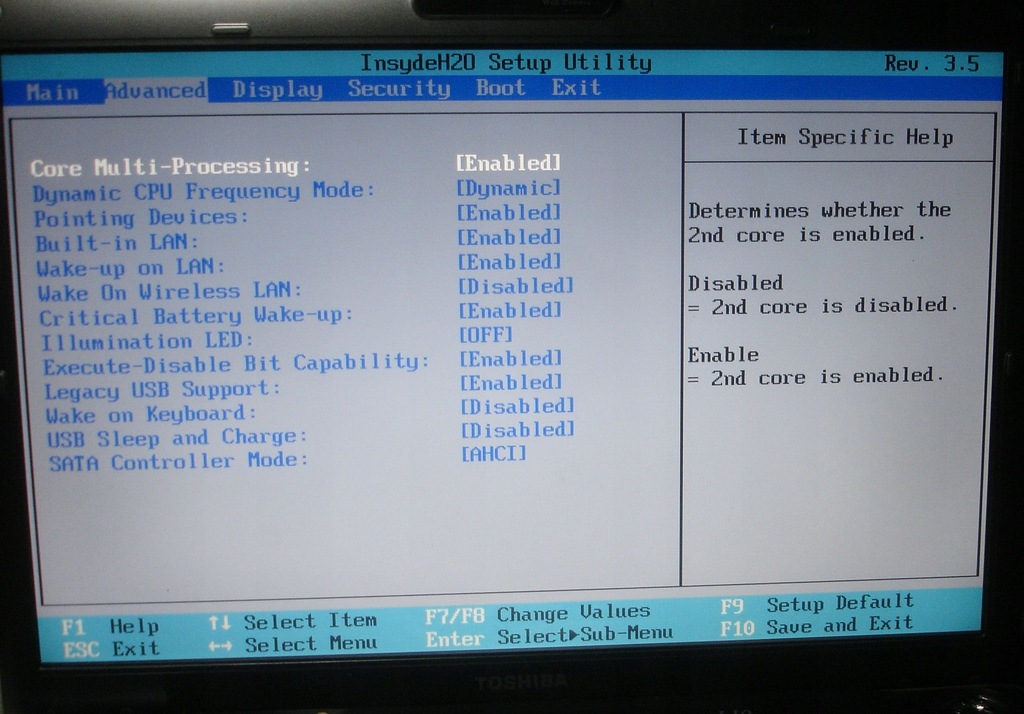Toggle Core Multi-Processing Enabled value
This screenshot has width=1024, height=714.
508,162
